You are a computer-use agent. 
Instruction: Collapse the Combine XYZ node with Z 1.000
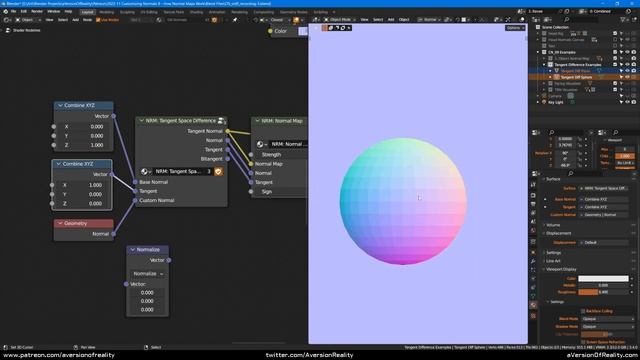[60, 105]
